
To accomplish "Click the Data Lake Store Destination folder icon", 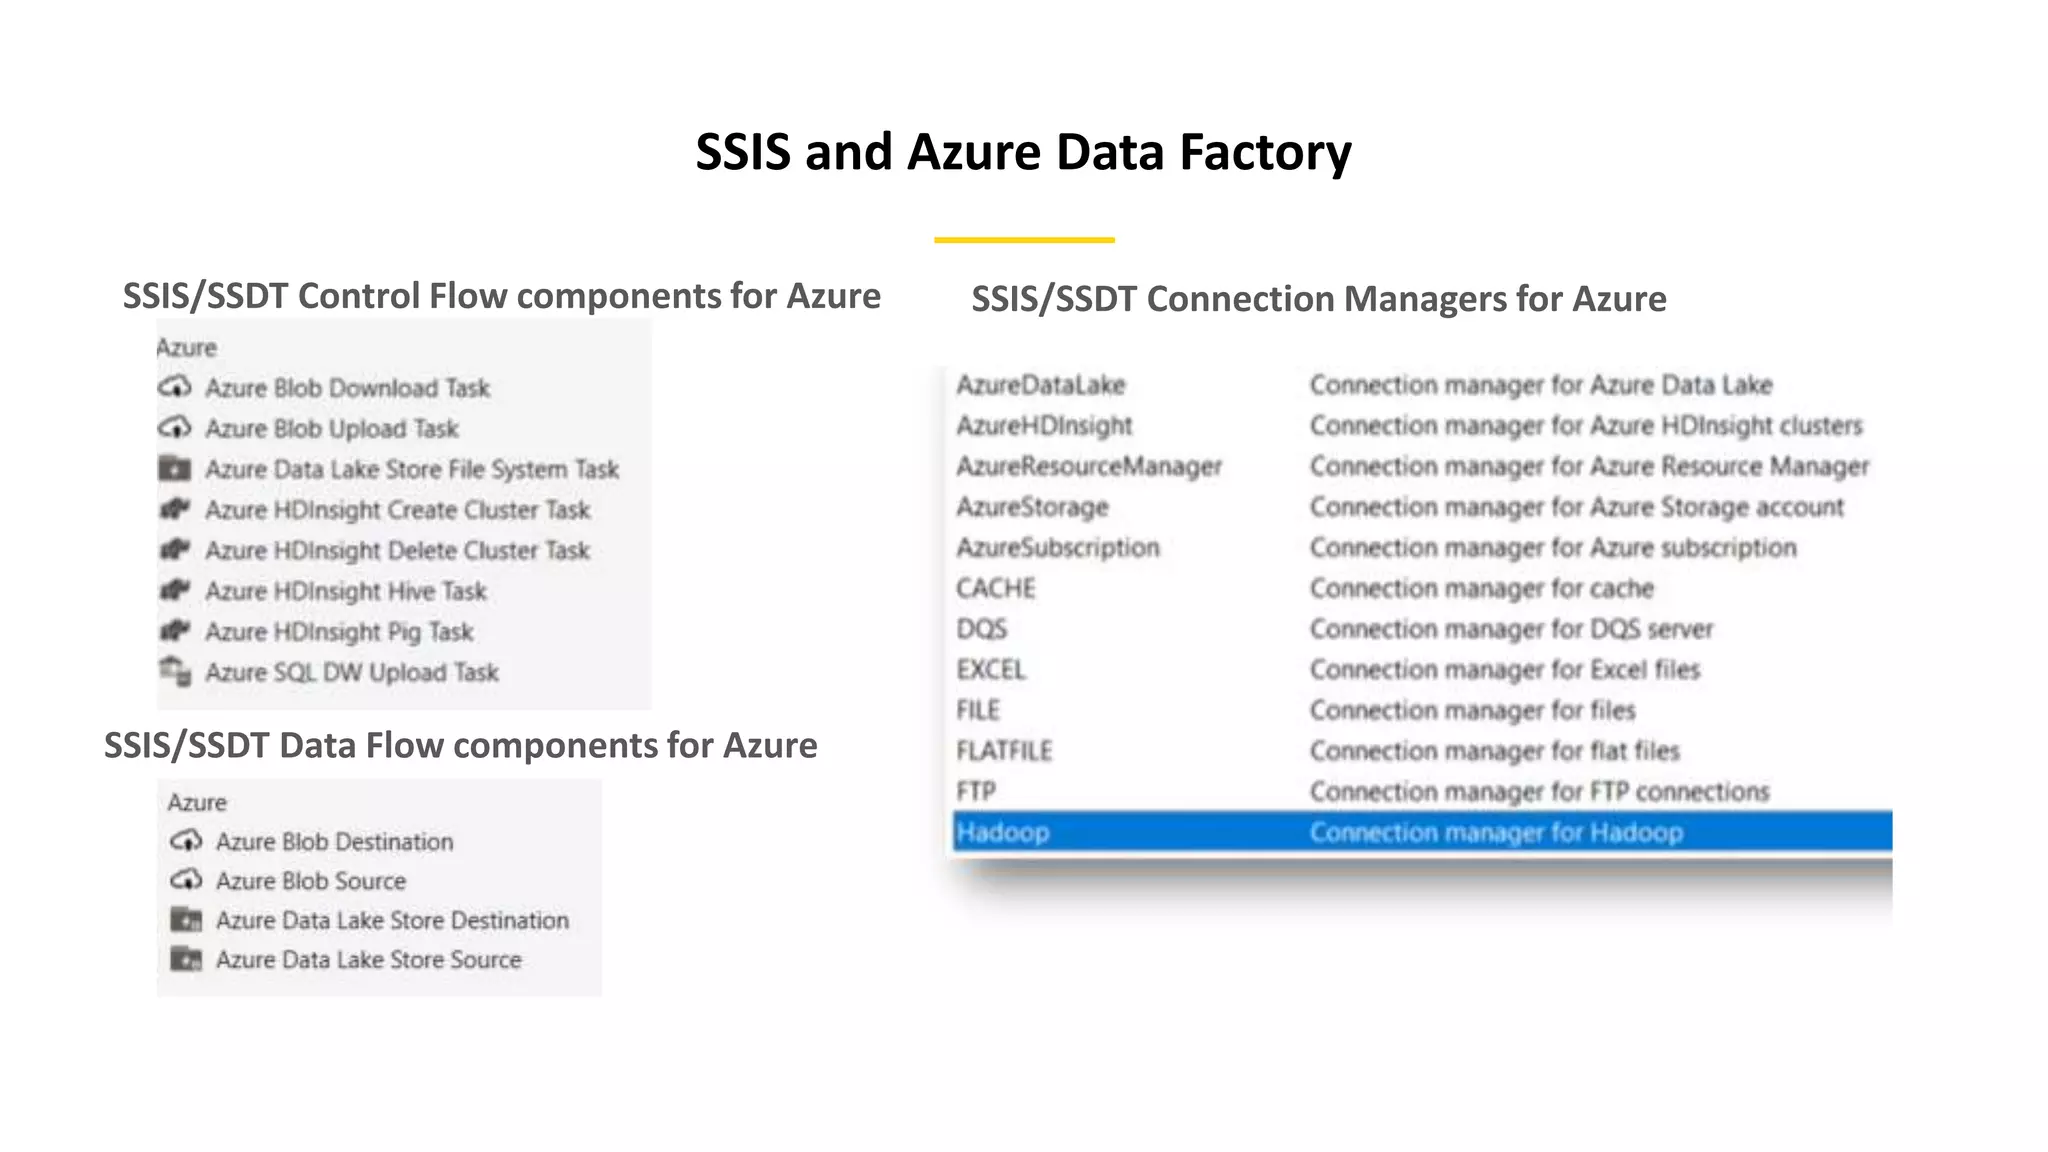I will coord(186,919).
